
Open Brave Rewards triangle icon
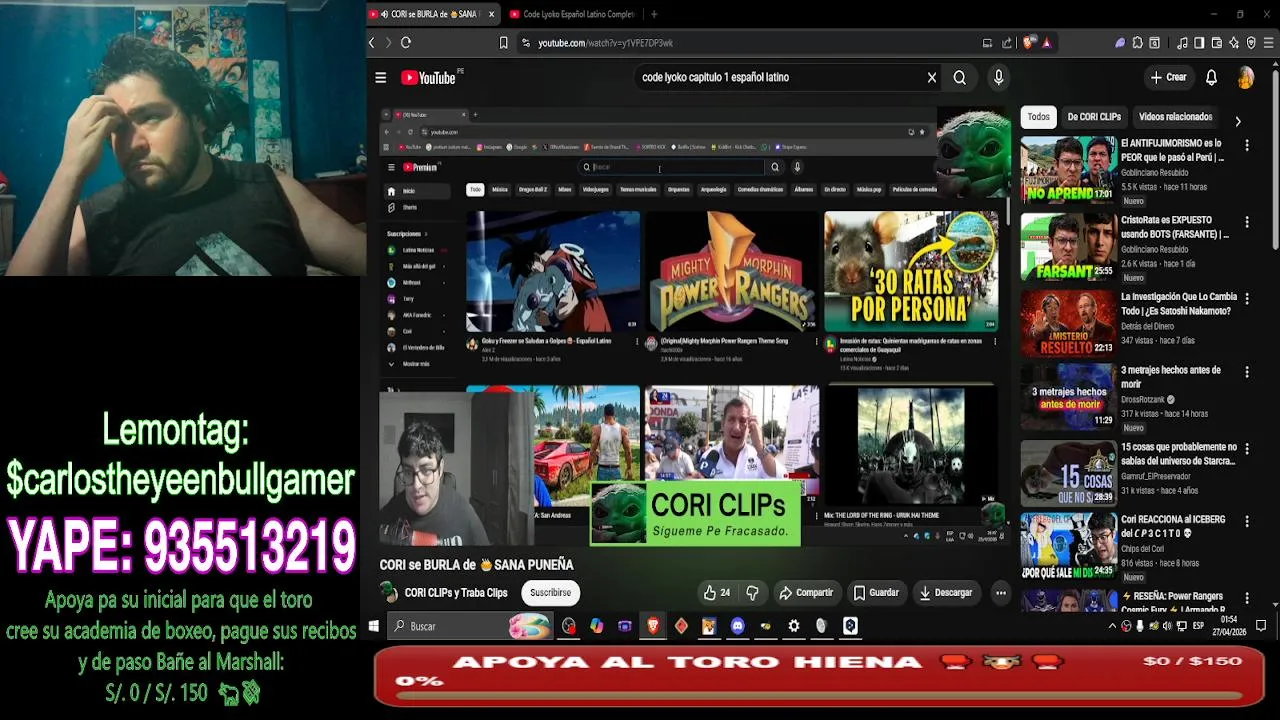[x=1047, y=43]
